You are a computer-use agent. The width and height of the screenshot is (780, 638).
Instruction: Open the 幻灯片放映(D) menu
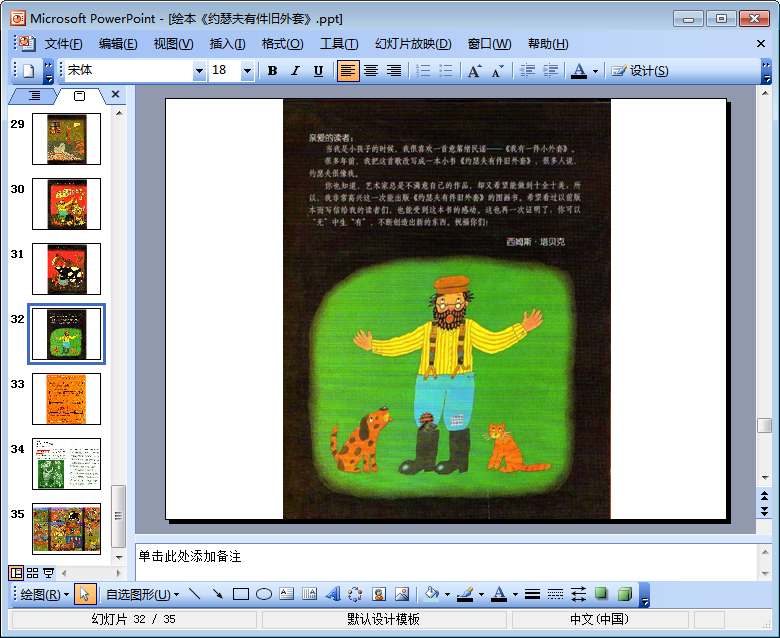(413, 44)
